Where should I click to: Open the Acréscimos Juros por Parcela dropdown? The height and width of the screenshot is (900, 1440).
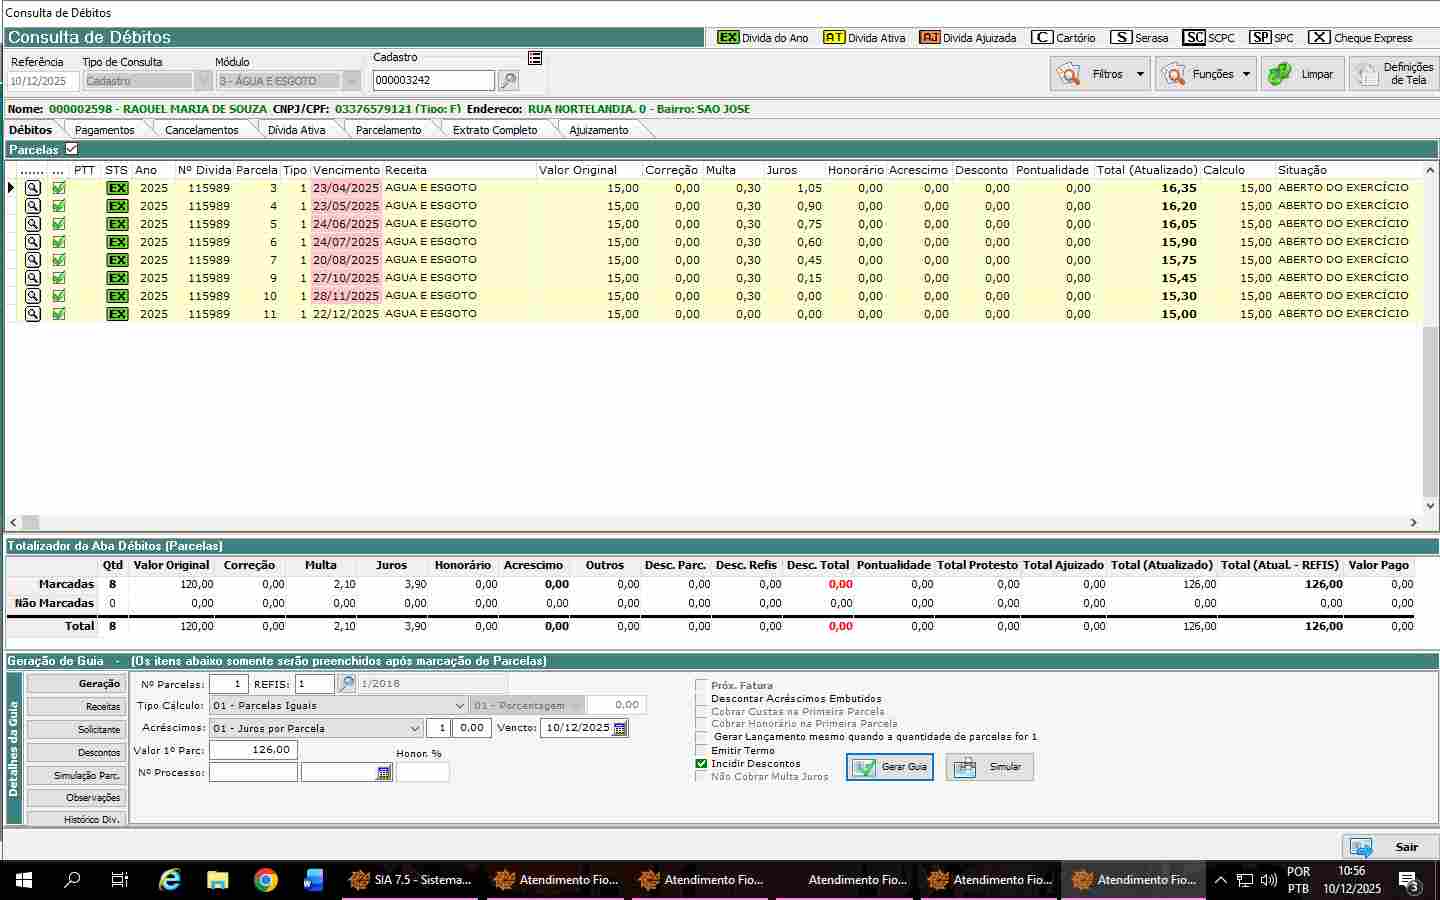click(415, 729)
